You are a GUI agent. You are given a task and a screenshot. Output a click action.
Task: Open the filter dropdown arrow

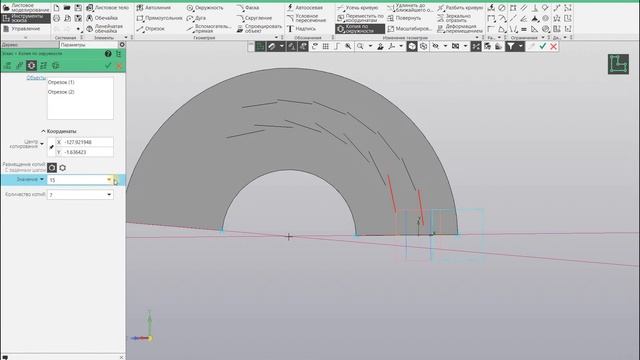520,47
